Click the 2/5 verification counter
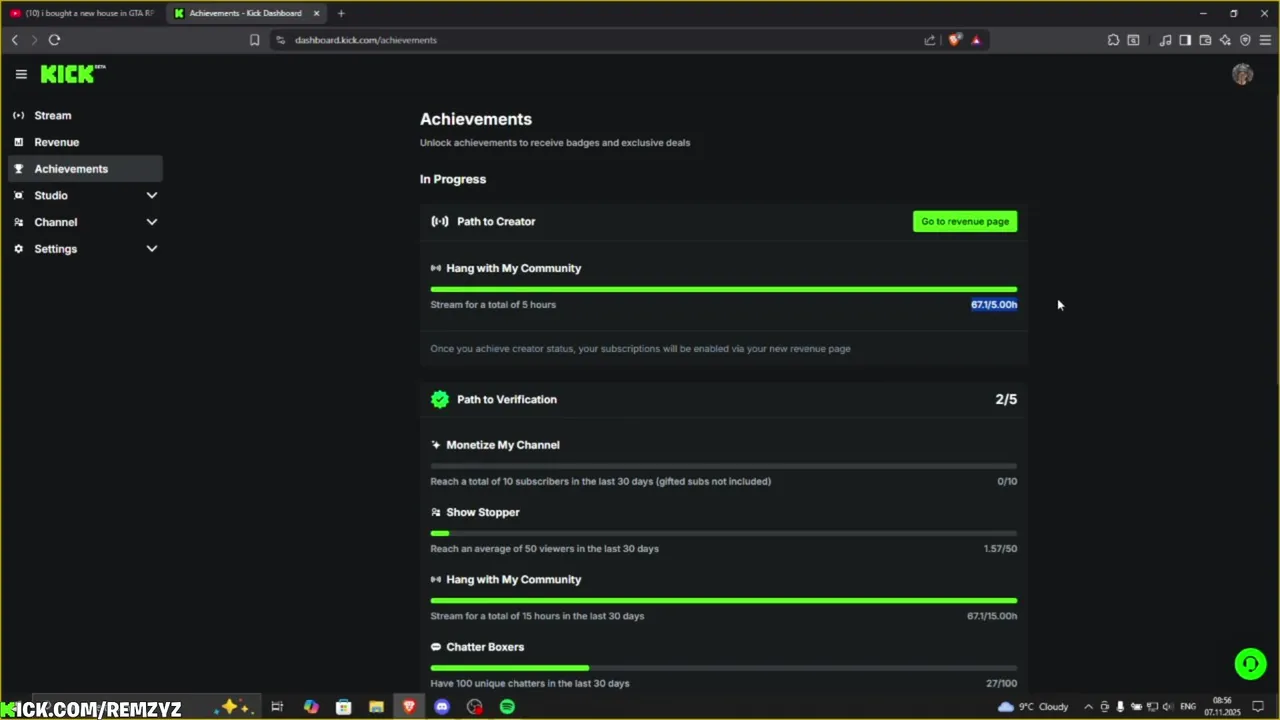 [x=1006, y=399]
